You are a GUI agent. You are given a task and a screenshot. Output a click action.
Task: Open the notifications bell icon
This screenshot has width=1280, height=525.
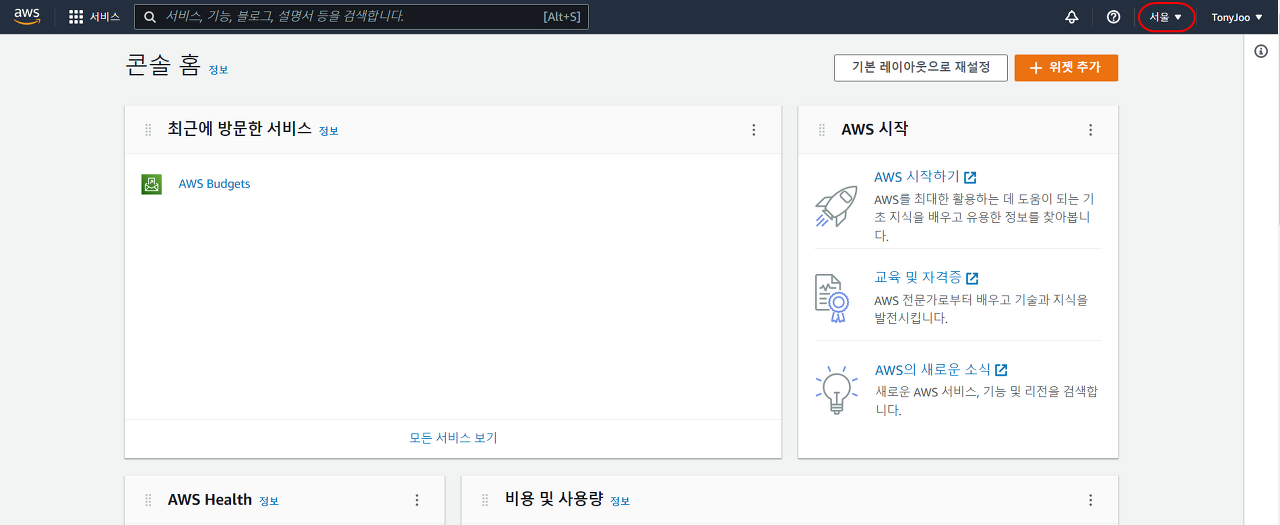click(x=1072, y=17)
